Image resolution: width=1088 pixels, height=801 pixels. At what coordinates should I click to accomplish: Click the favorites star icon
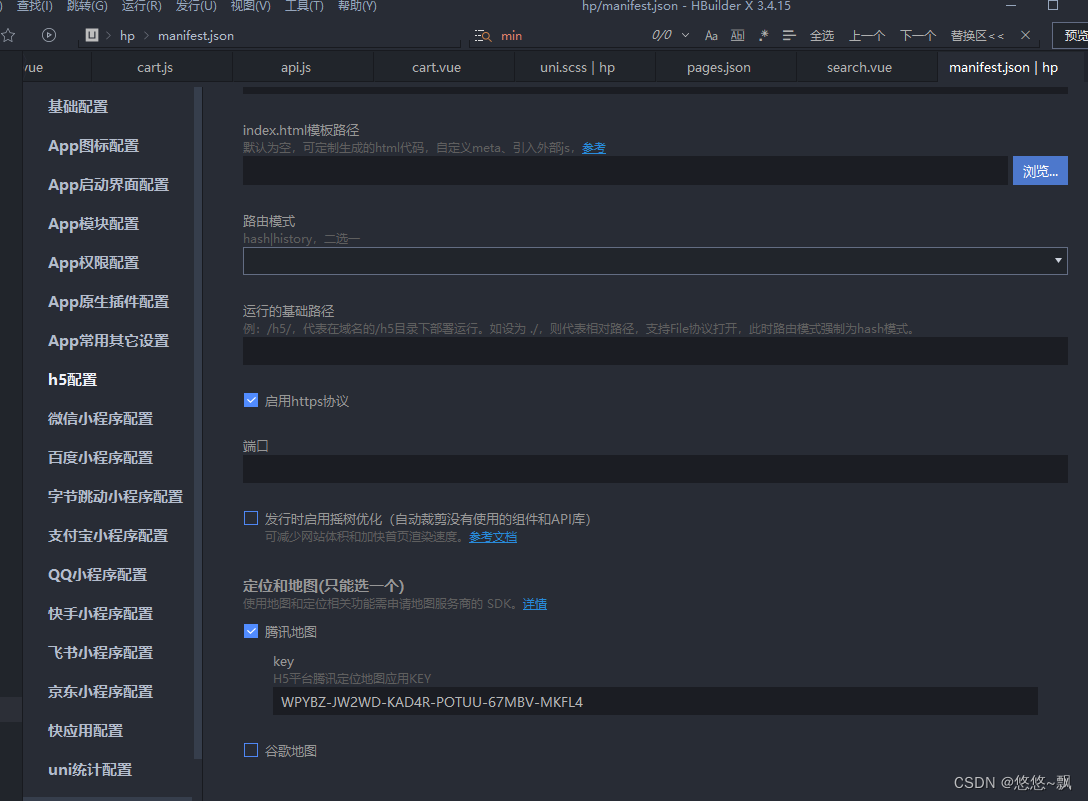(11, 35)
